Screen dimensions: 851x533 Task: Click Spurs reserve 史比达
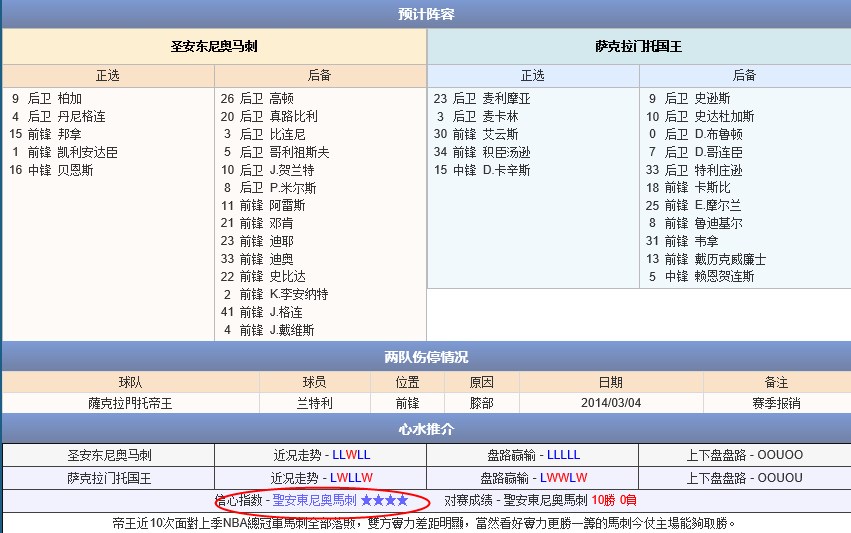pos(288,276)
